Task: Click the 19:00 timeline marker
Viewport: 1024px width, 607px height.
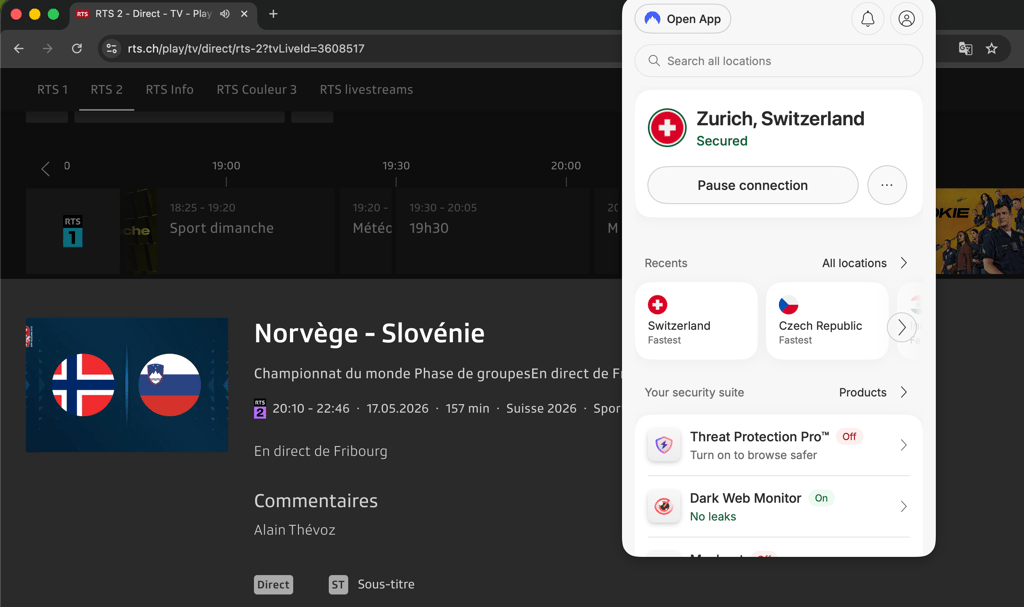Action: pyautogui.click(x=226, y=166)
